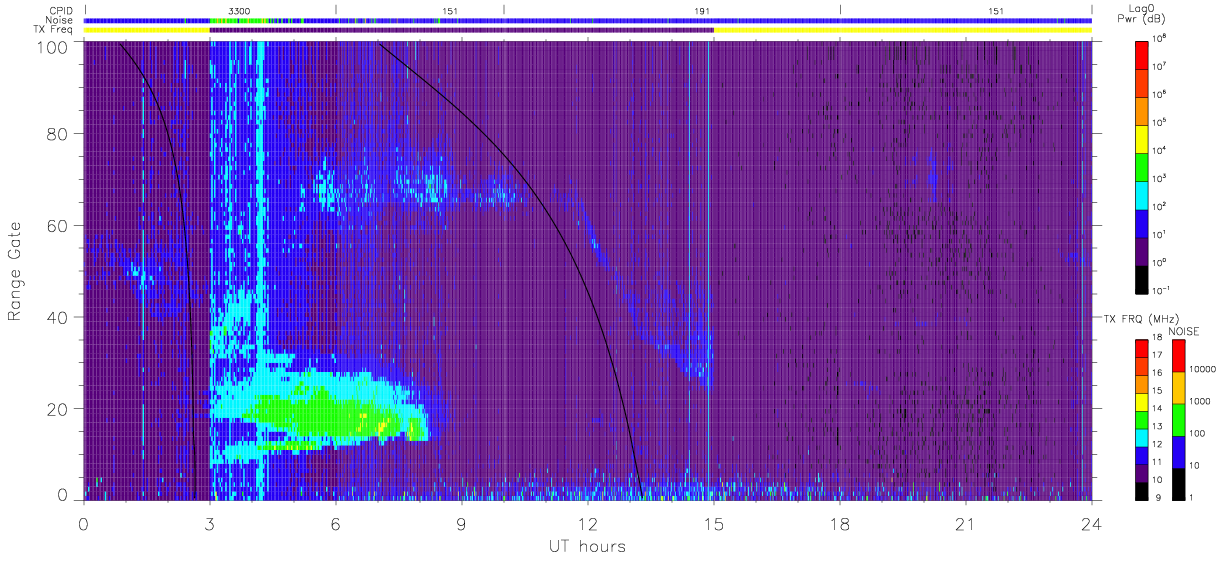1228x567 pixels.
Task: Click the 15 tick label on UT axis
Action: [x=714, y=524]
